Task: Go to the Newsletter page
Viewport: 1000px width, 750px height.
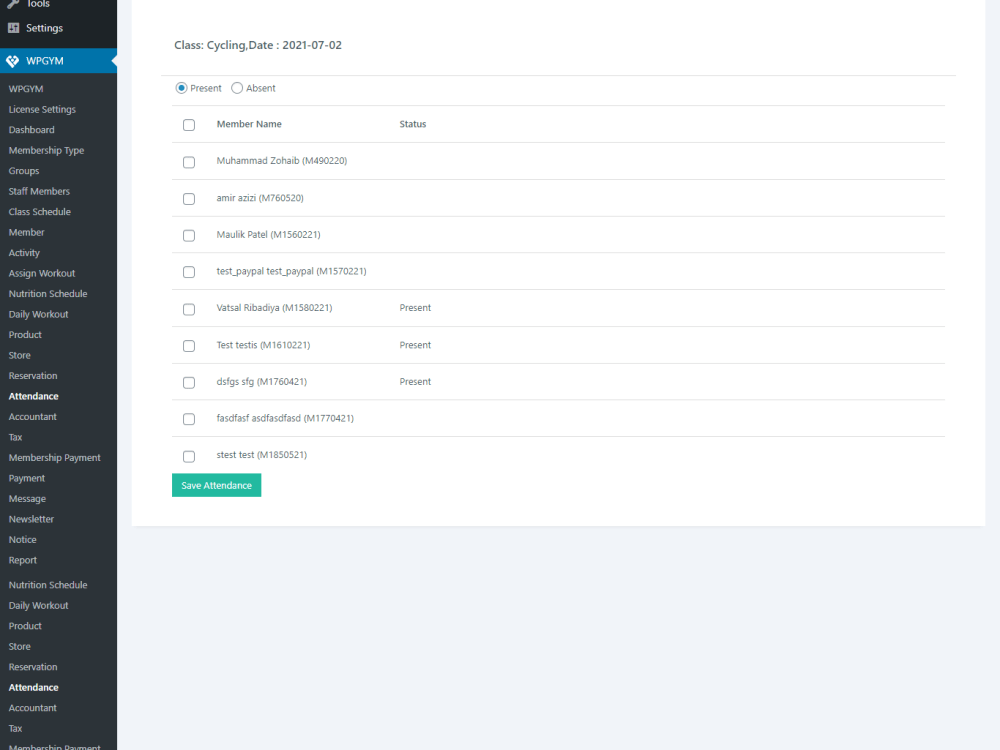Action: point(31,519)
